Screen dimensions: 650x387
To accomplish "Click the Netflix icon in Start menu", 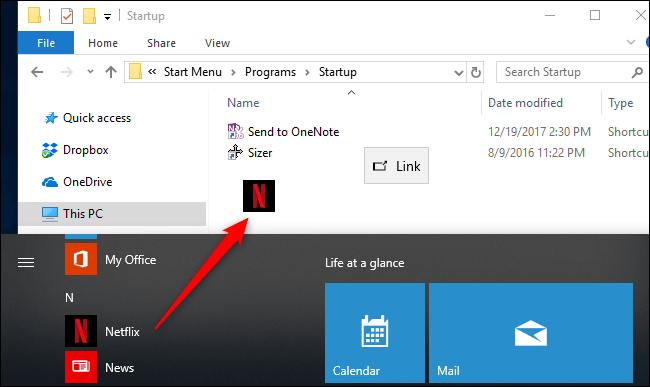I will click(81, 331).
